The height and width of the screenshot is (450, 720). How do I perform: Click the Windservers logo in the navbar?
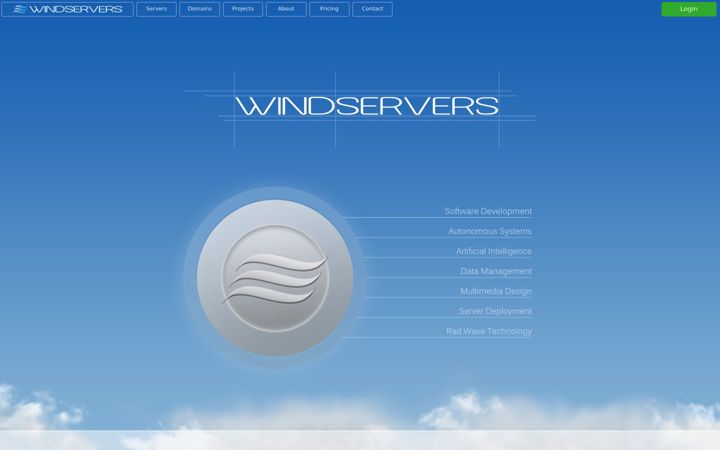(x=68, y=9)
